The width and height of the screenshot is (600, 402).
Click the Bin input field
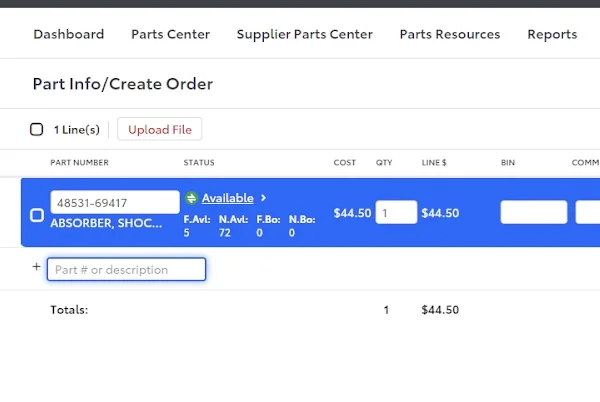[x=533, y=212]
